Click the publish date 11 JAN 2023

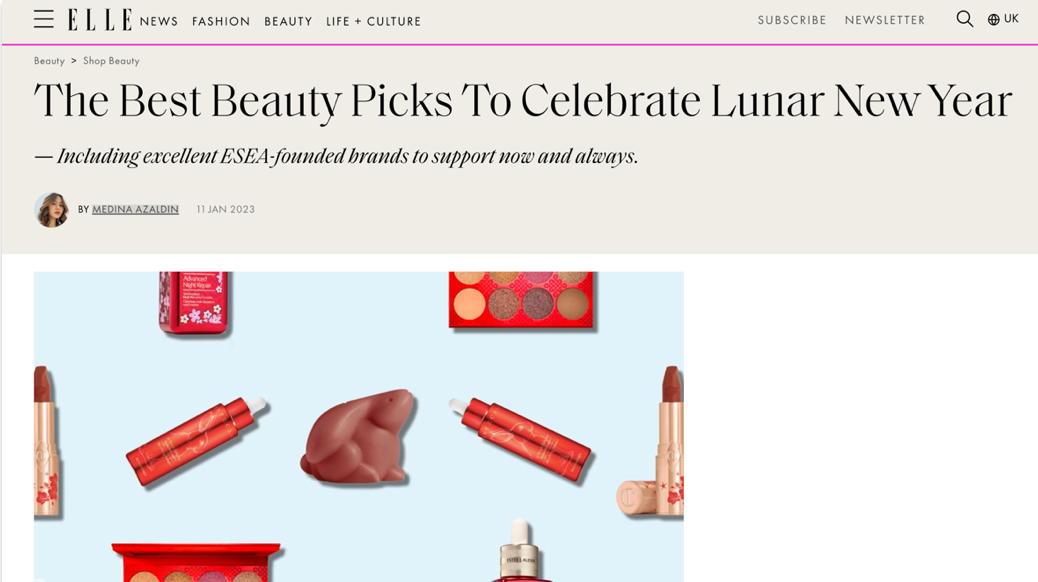[225, 209]
